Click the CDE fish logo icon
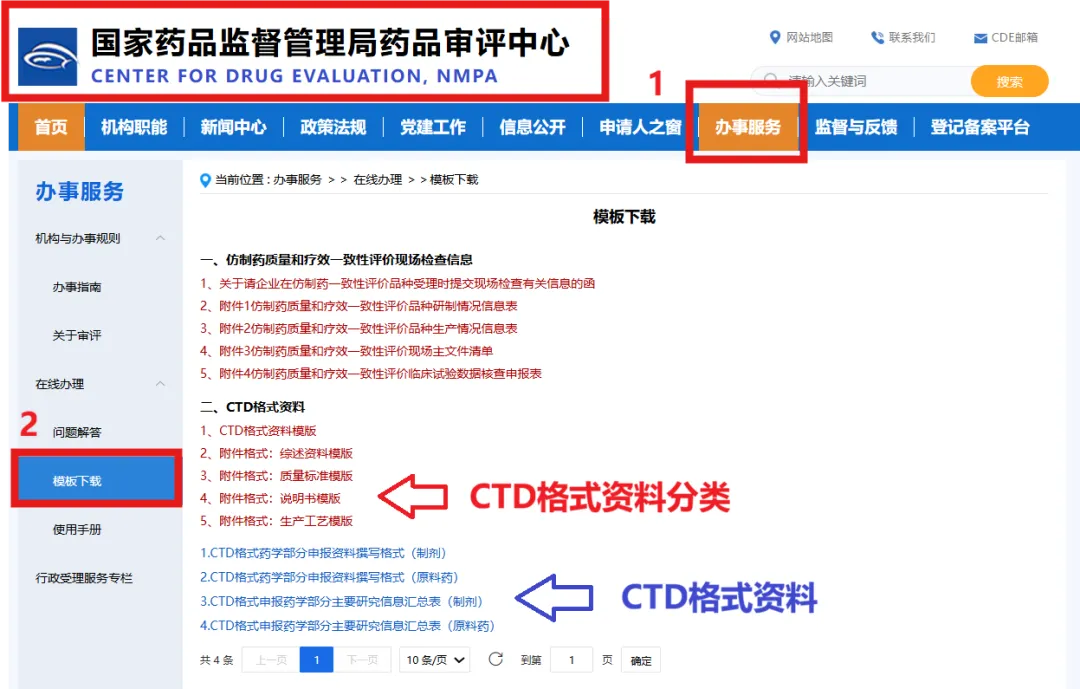Image resolution: width=1080 pixels, height=689 pixels. coord(48,57)
